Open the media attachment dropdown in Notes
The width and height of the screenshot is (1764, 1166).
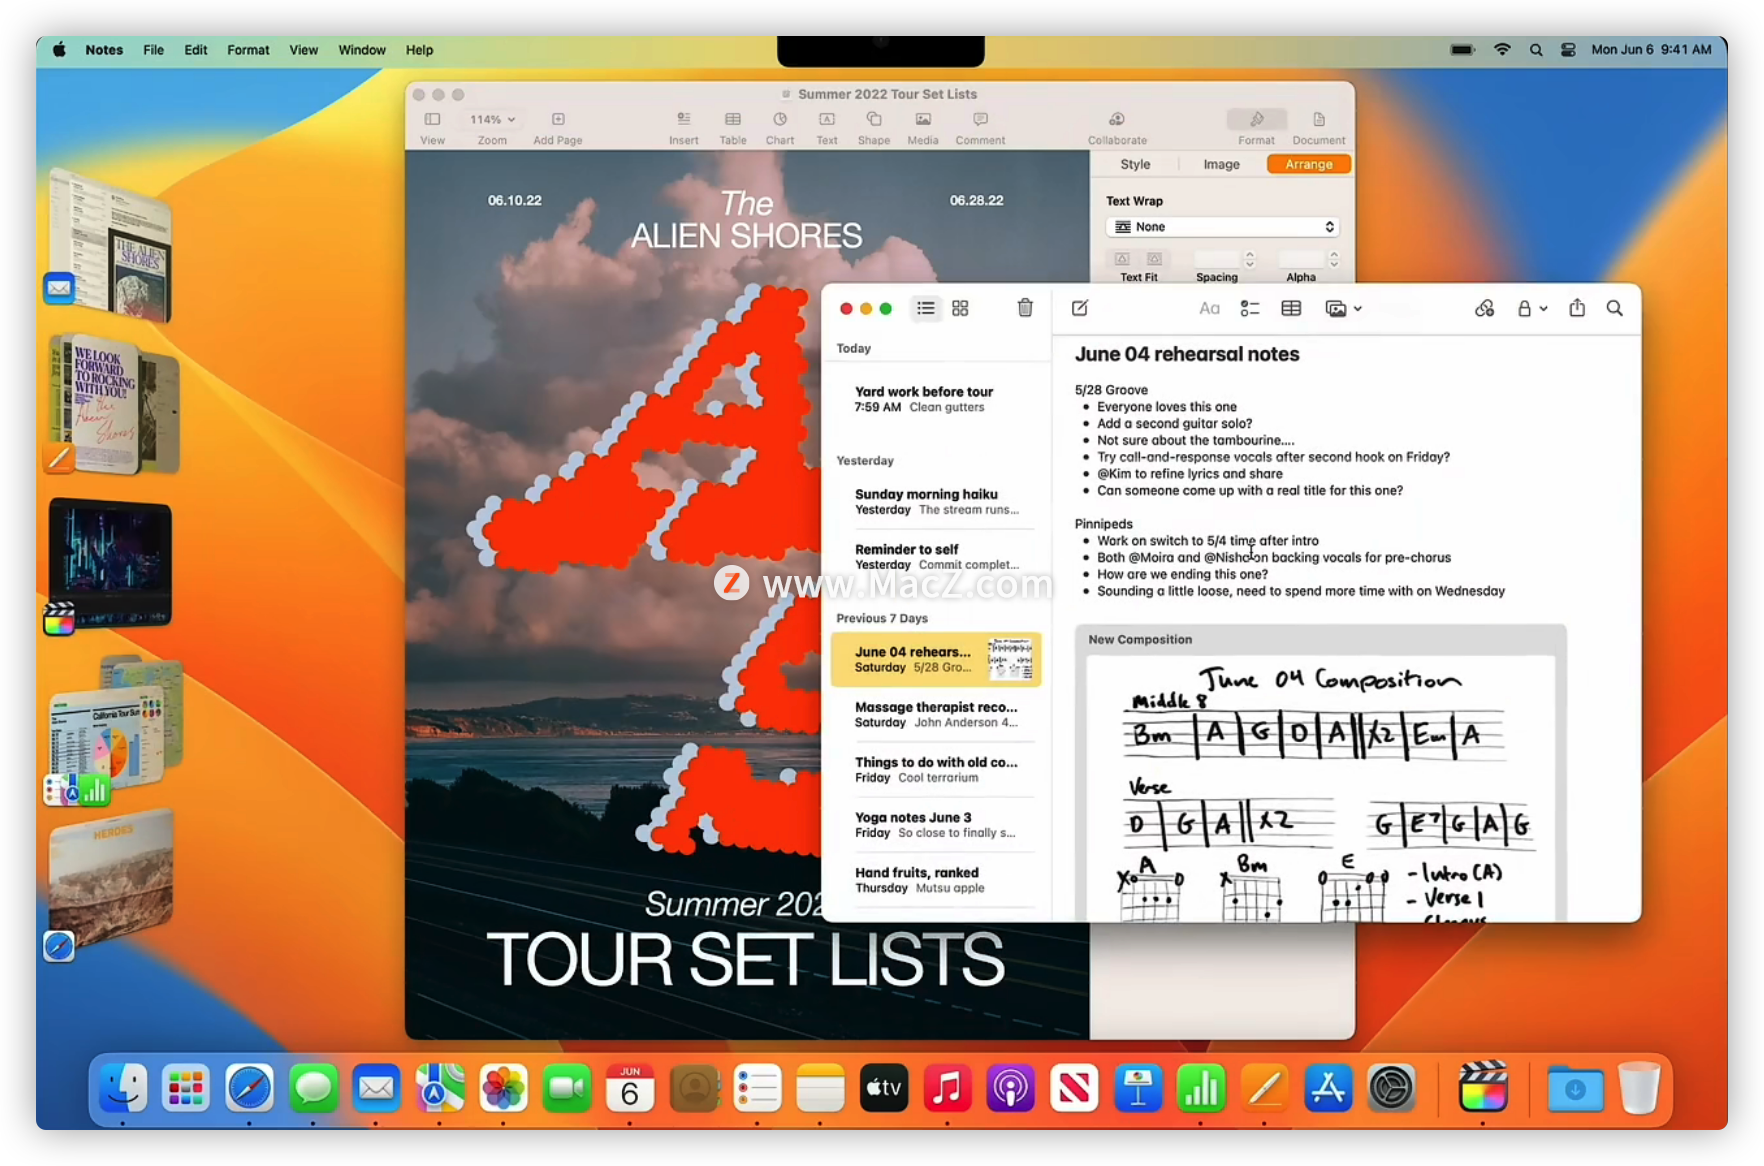point(1343,308)
